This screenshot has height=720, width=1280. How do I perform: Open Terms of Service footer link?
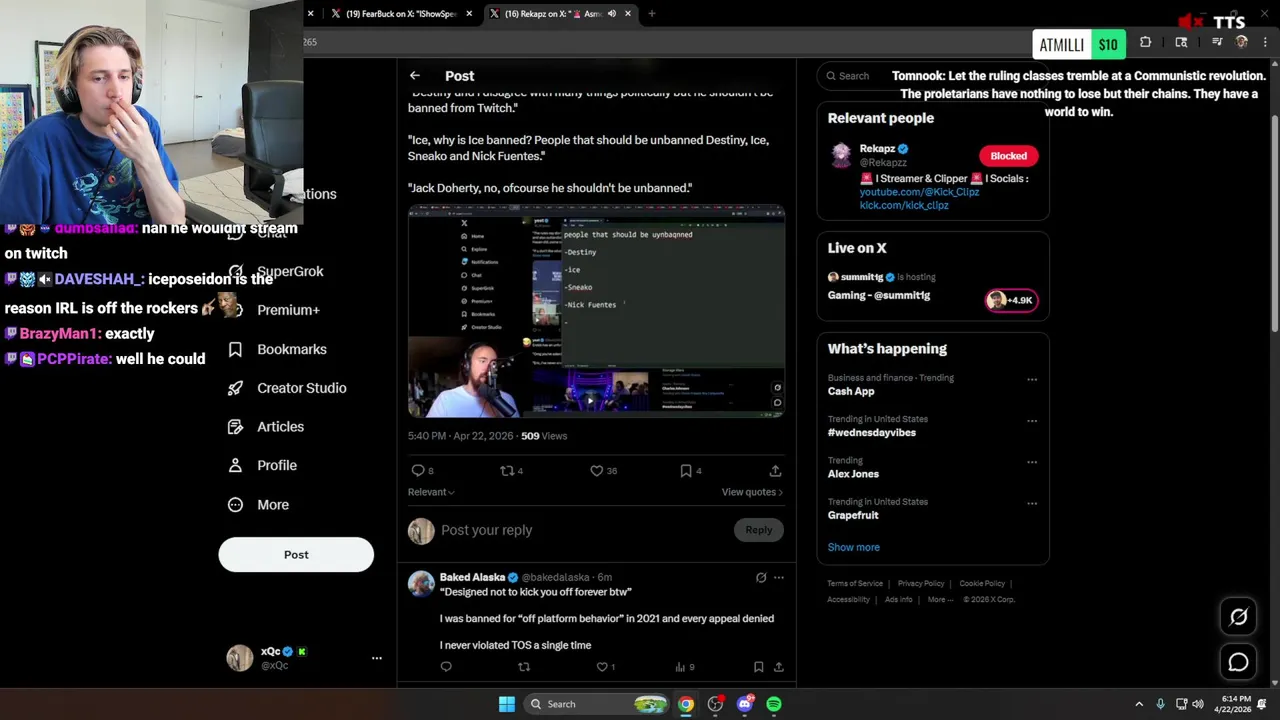[x=855, y=584]
